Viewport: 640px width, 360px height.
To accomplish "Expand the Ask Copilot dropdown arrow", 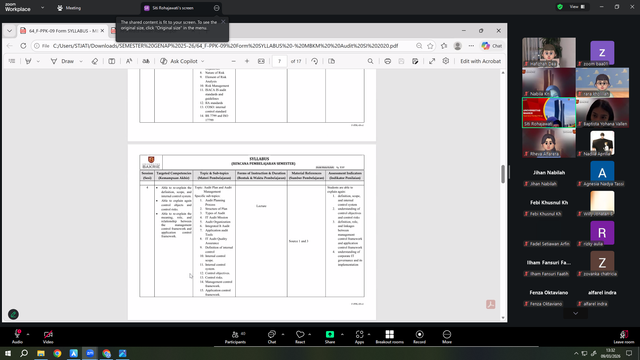I will [x=202, y=61].
